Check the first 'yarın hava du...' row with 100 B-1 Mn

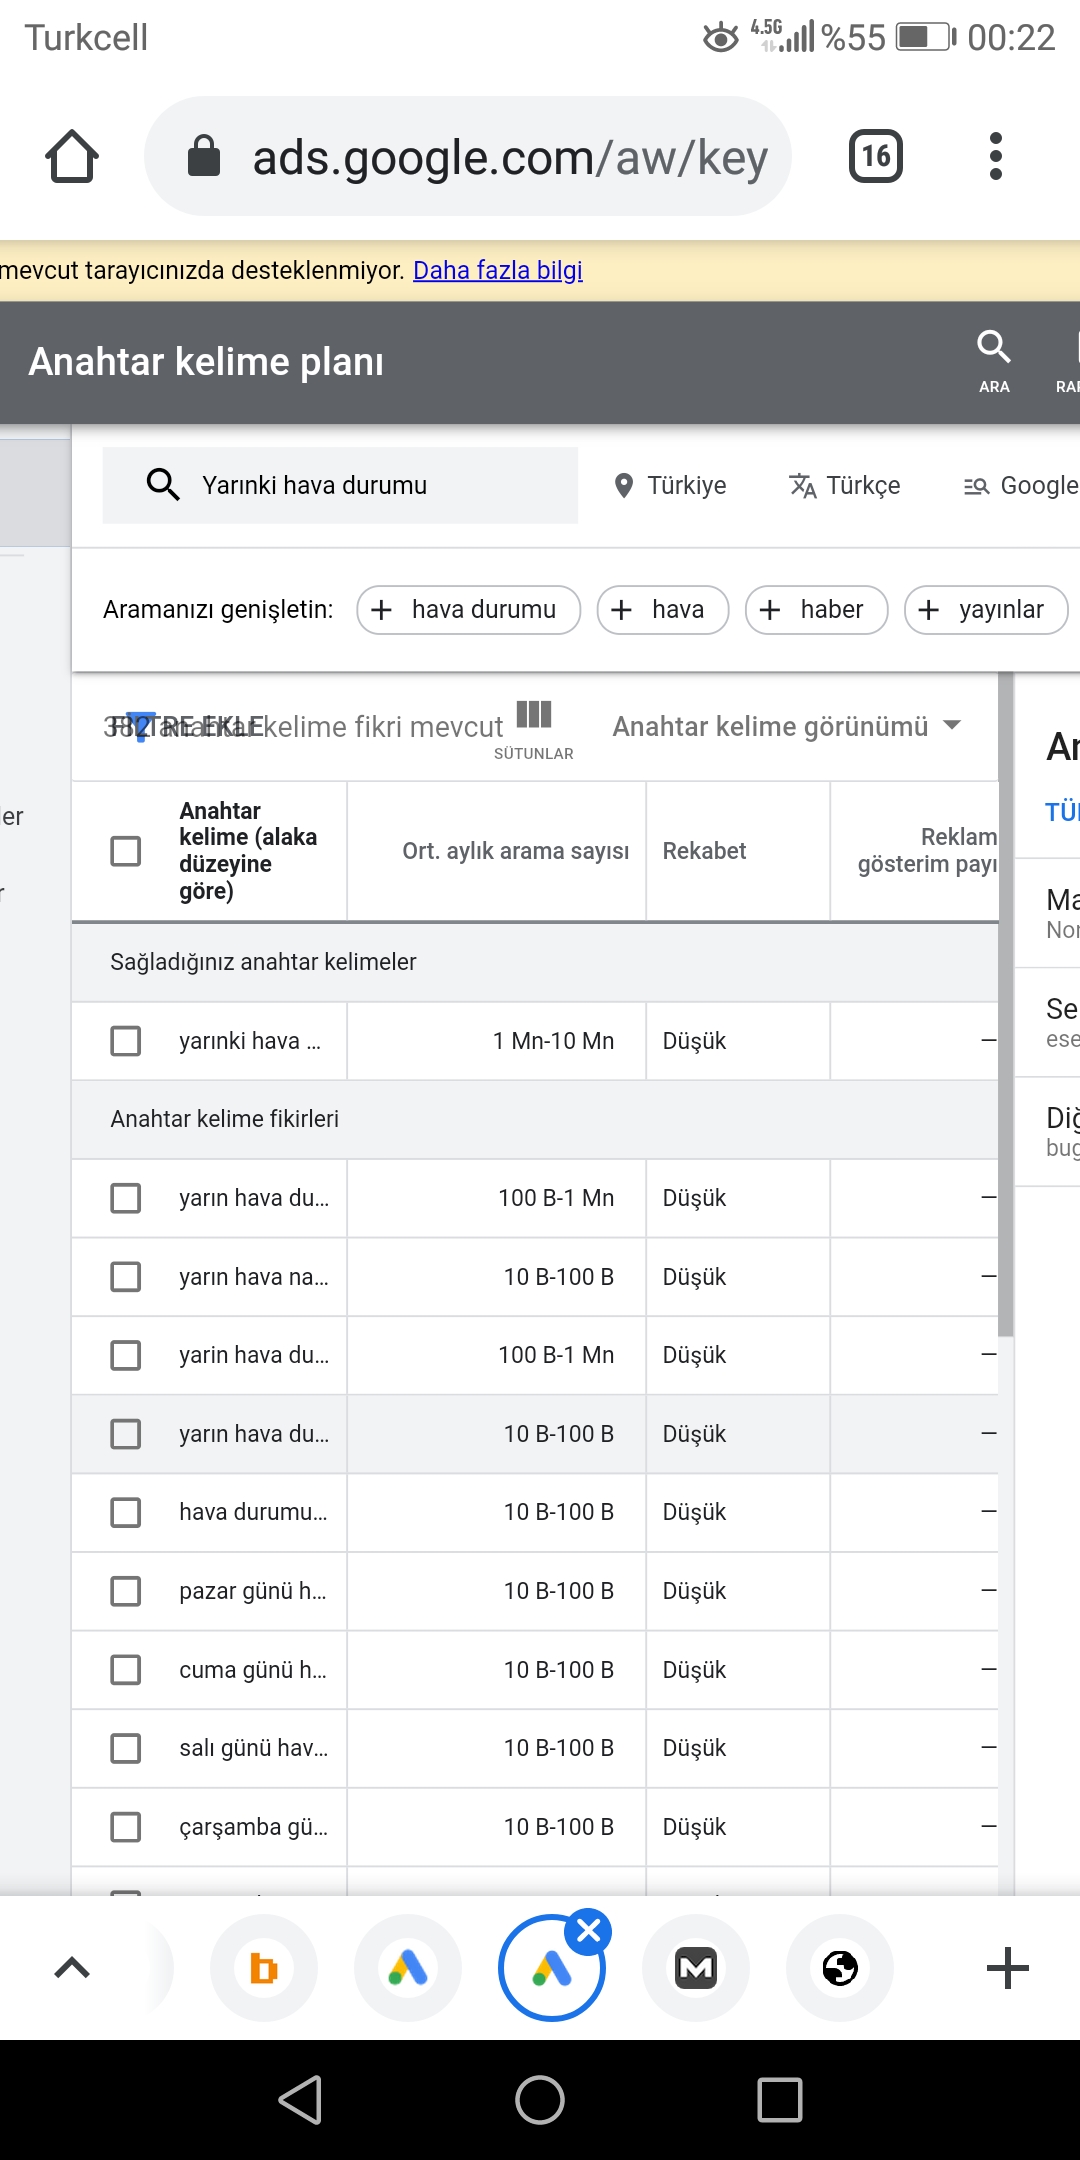click(x=126, y=1198)
